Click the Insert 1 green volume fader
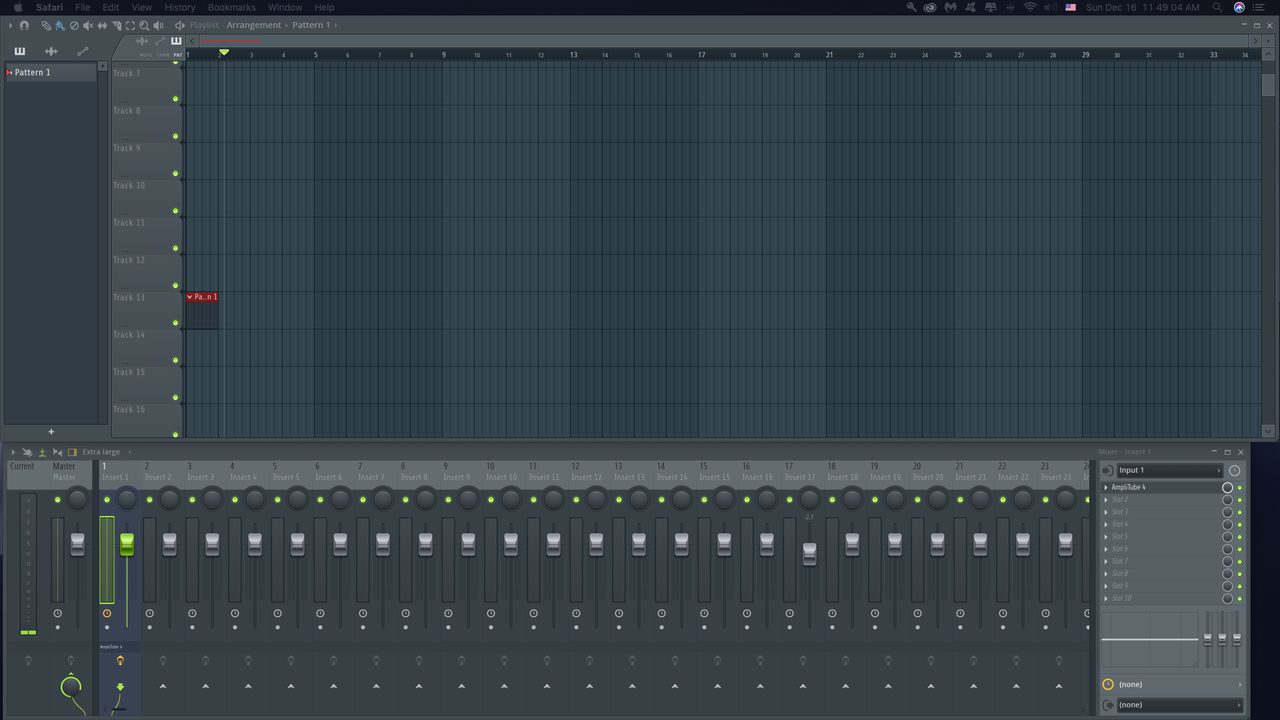 (x=127, y=544)
